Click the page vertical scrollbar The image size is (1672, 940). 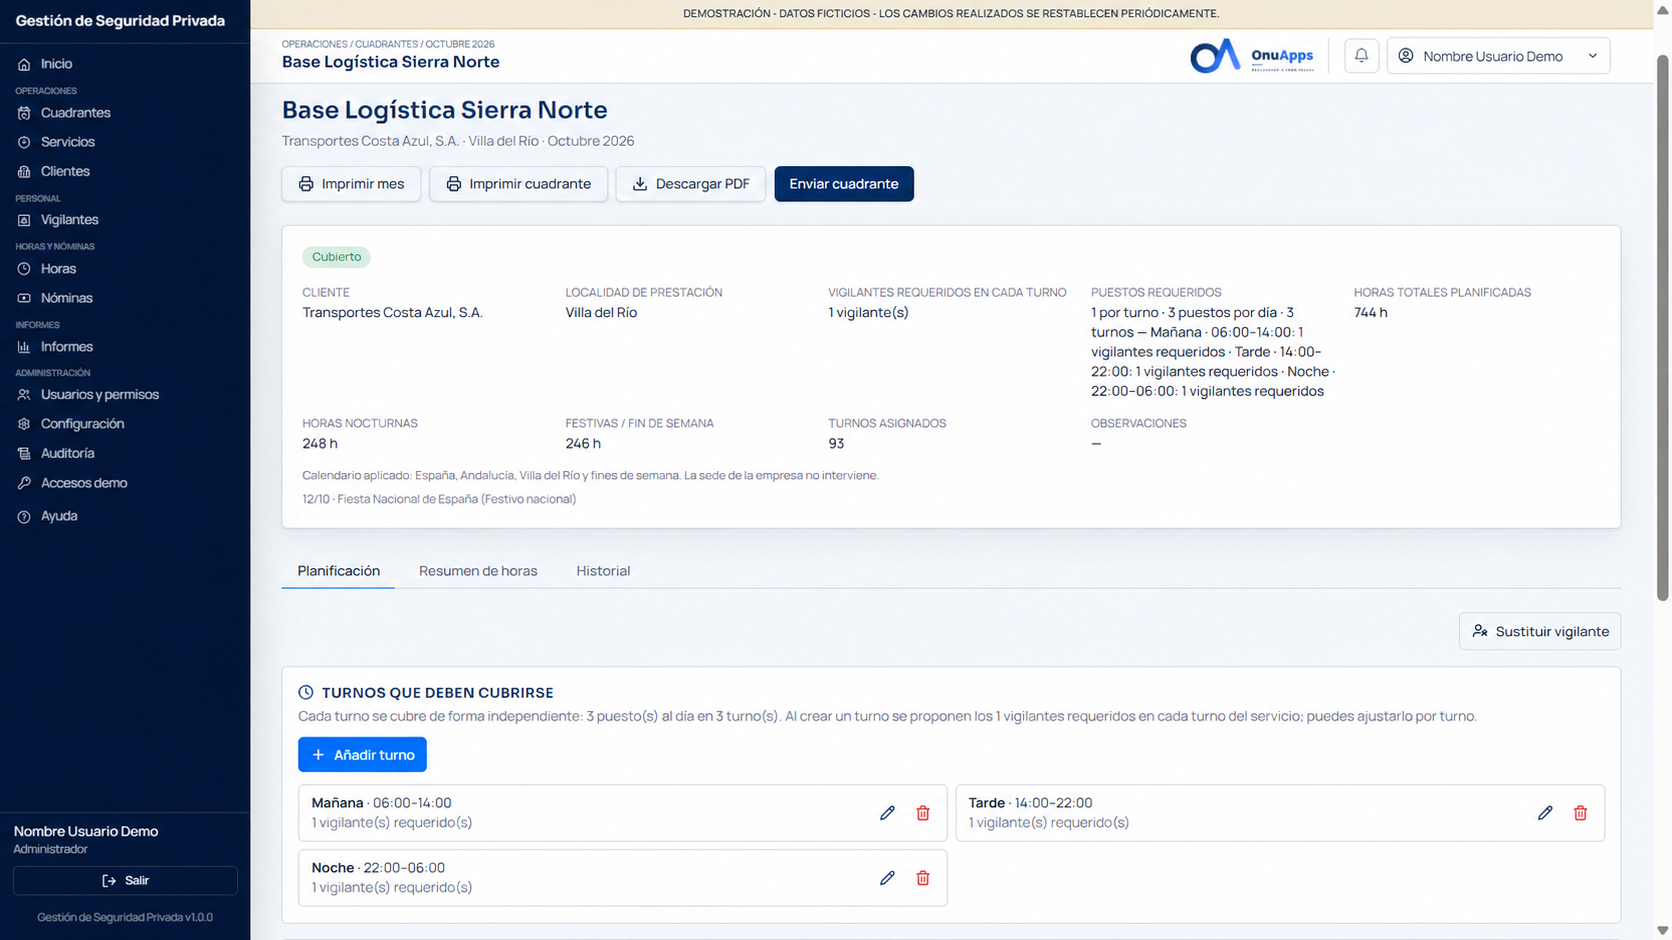point(1663,328)
